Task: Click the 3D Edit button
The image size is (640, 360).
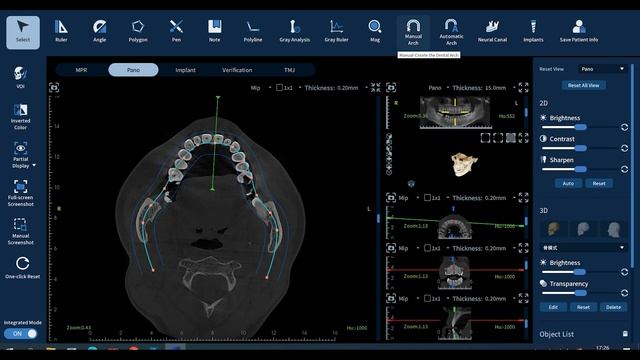Action: [x=553, y=307]
